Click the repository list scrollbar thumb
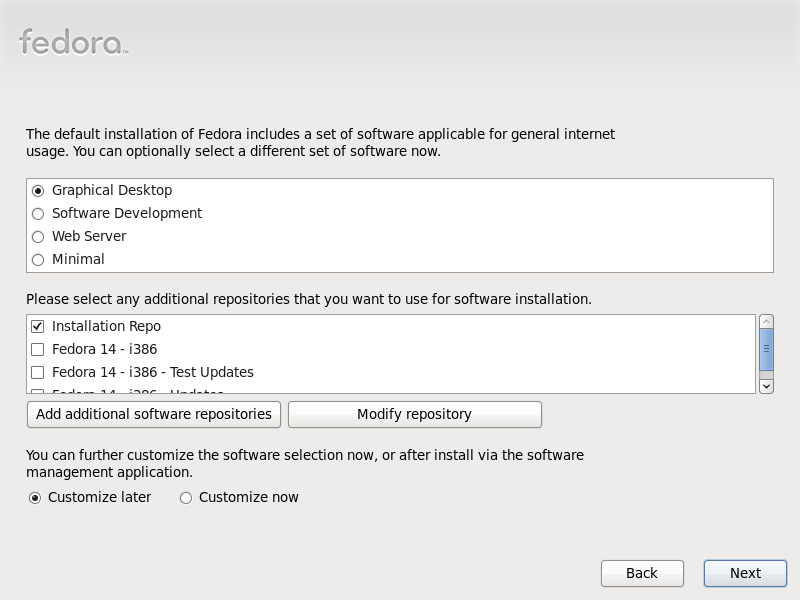 coord(766,349)
